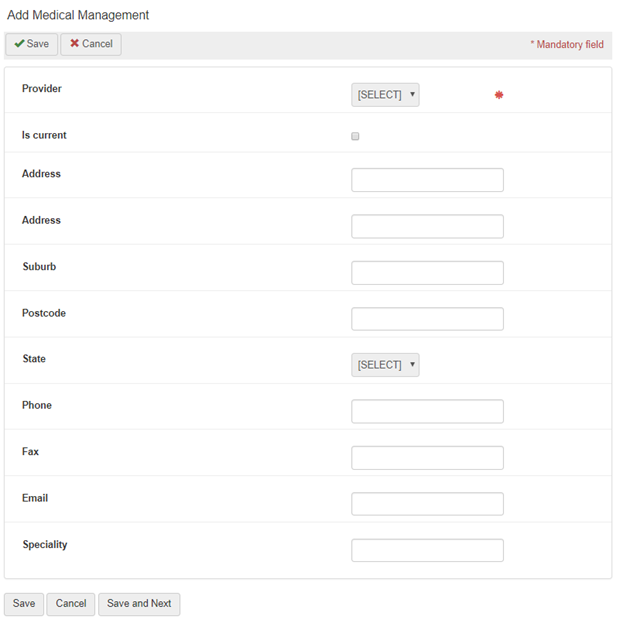
Task: Focus the first Address input field
Action: (x=427, y=180)
